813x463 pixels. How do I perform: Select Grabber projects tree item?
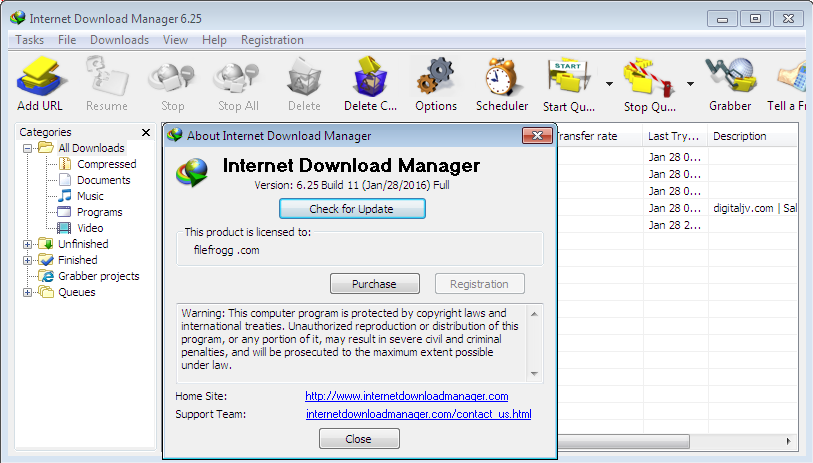[99, 276]
